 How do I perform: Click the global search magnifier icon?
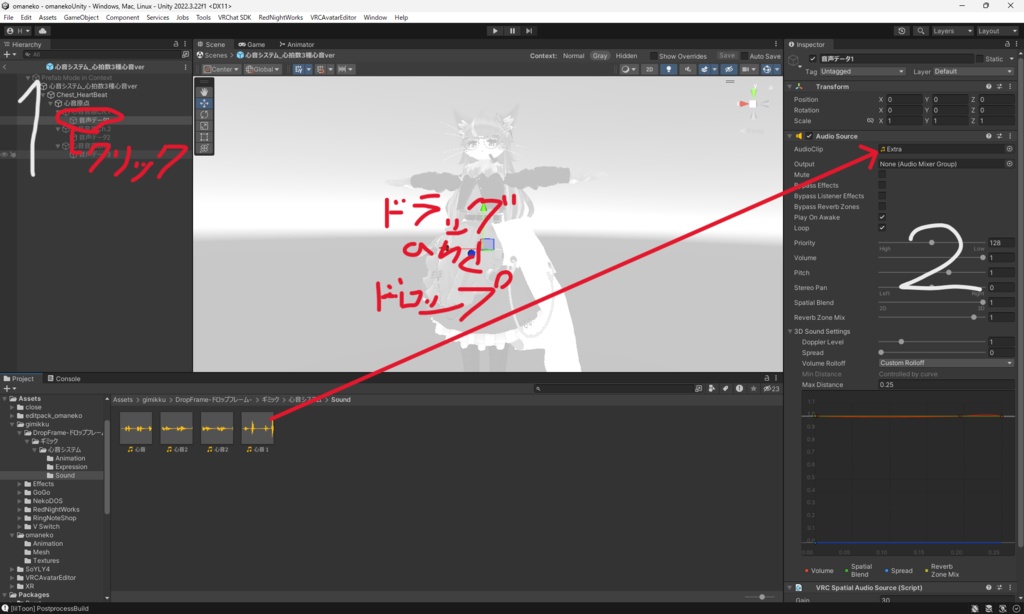(x=921, y=31)
